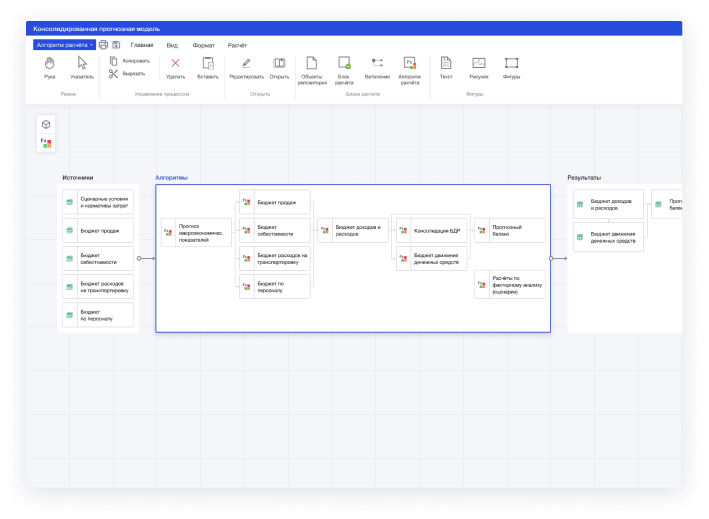Click the print icon in top bar
The image size is (709, 519).
[x=104, y=45]
